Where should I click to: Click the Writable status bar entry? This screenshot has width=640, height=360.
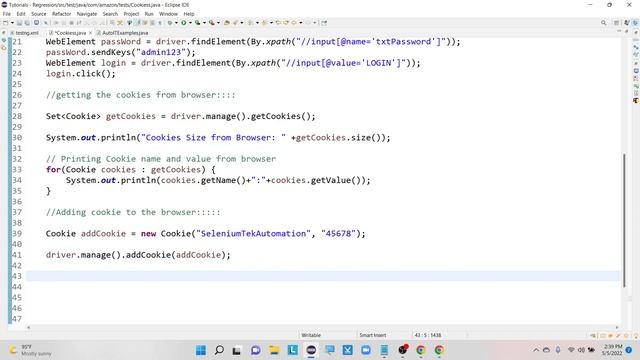tap(311, 335)
